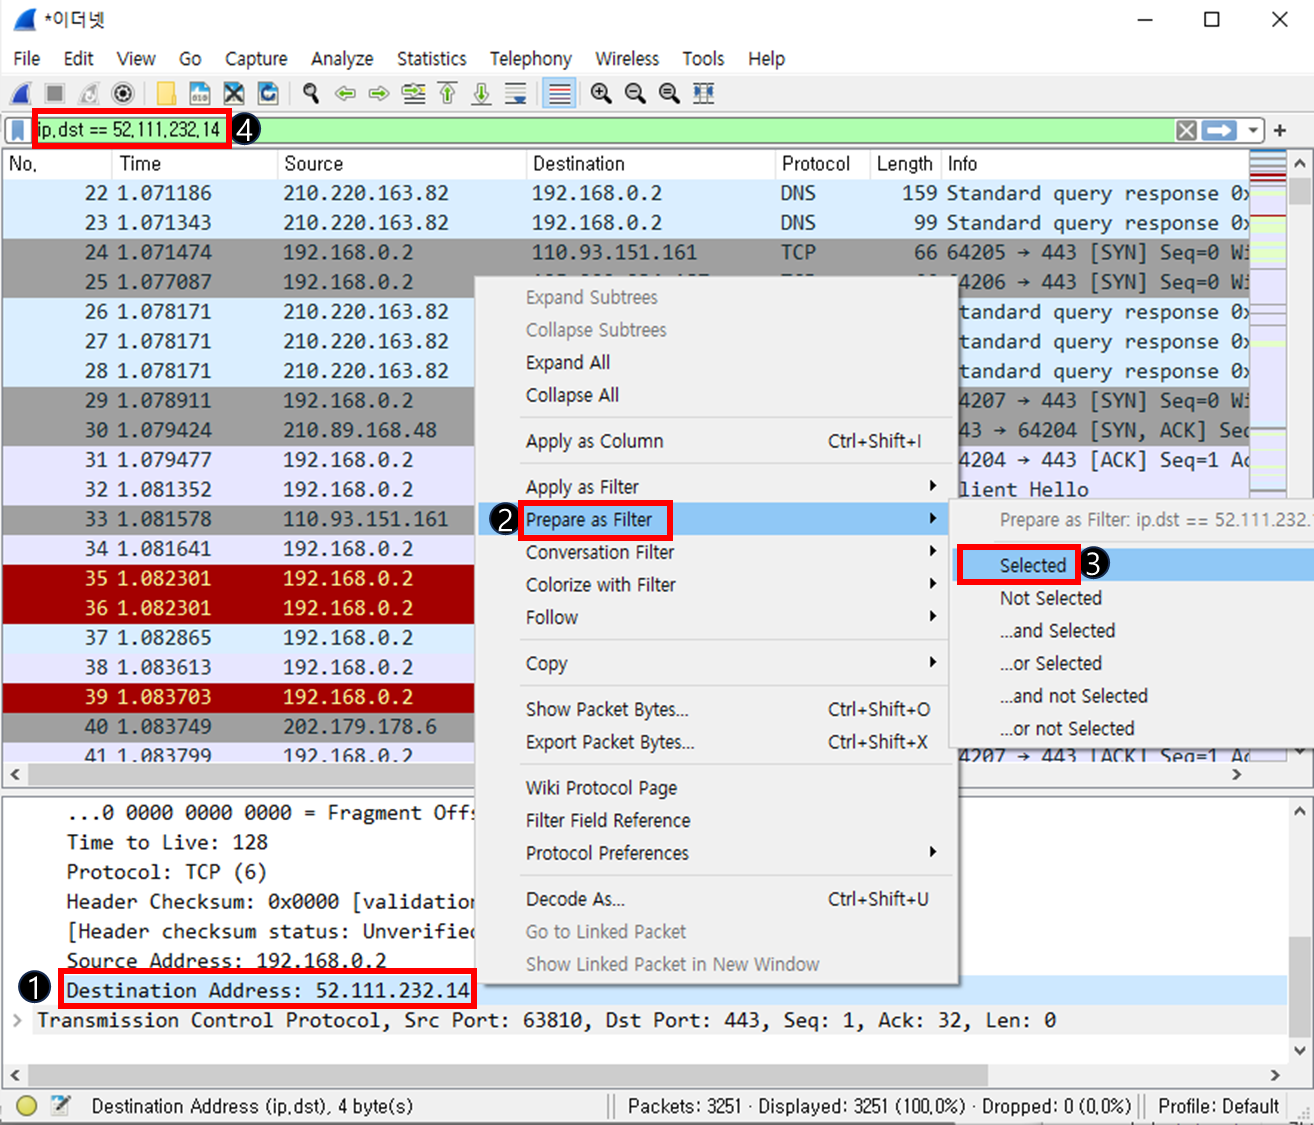Jump to the first packet icon

point(447,94)
